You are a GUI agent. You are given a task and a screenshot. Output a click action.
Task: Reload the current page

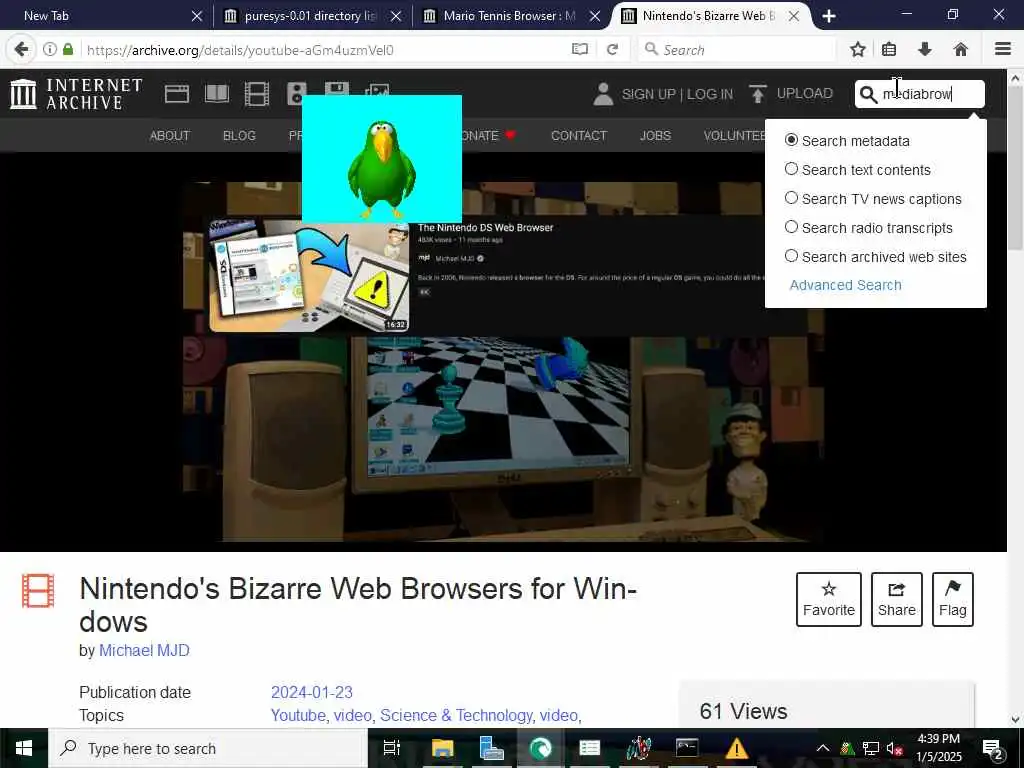tap(612, 49)
